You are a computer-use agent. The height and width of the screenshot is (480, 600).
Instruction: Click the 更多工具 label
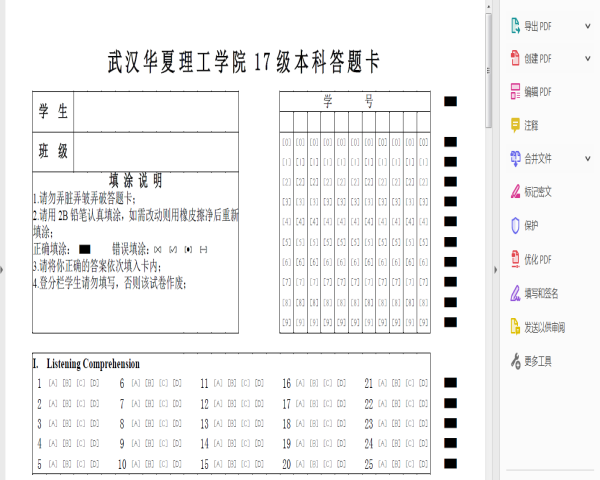click(538, 361)
